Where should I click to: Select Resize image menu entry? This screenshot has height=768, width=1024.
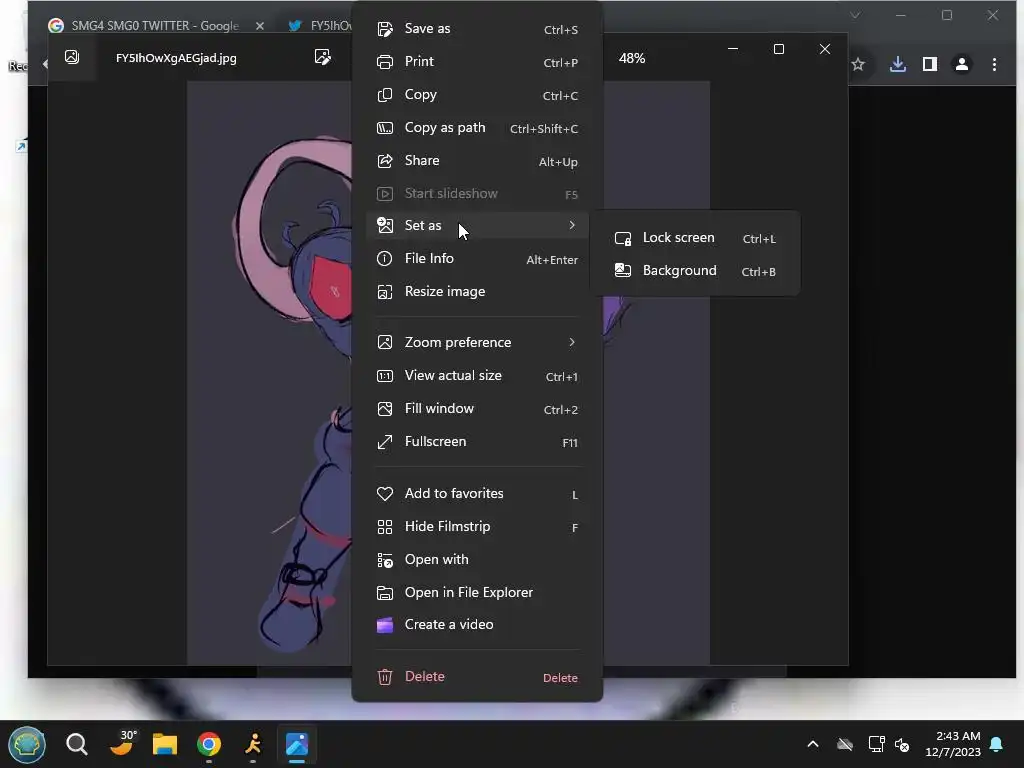coord(477,292)
